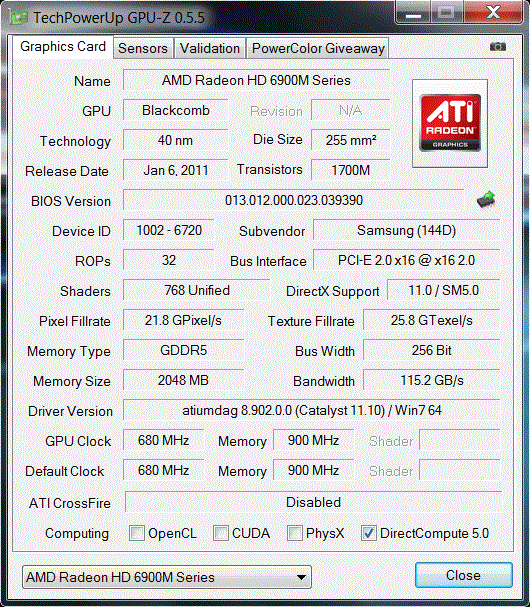The image size is (530, 607).
Task: Minimize the GPU-Z window
Action: pos(413,14)
